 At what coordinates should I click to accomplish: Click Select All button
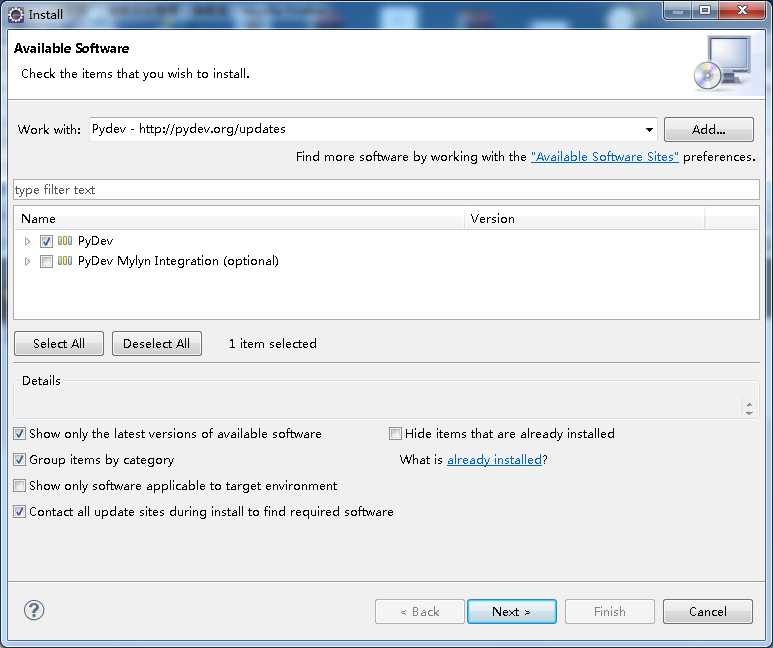(59, 343)
